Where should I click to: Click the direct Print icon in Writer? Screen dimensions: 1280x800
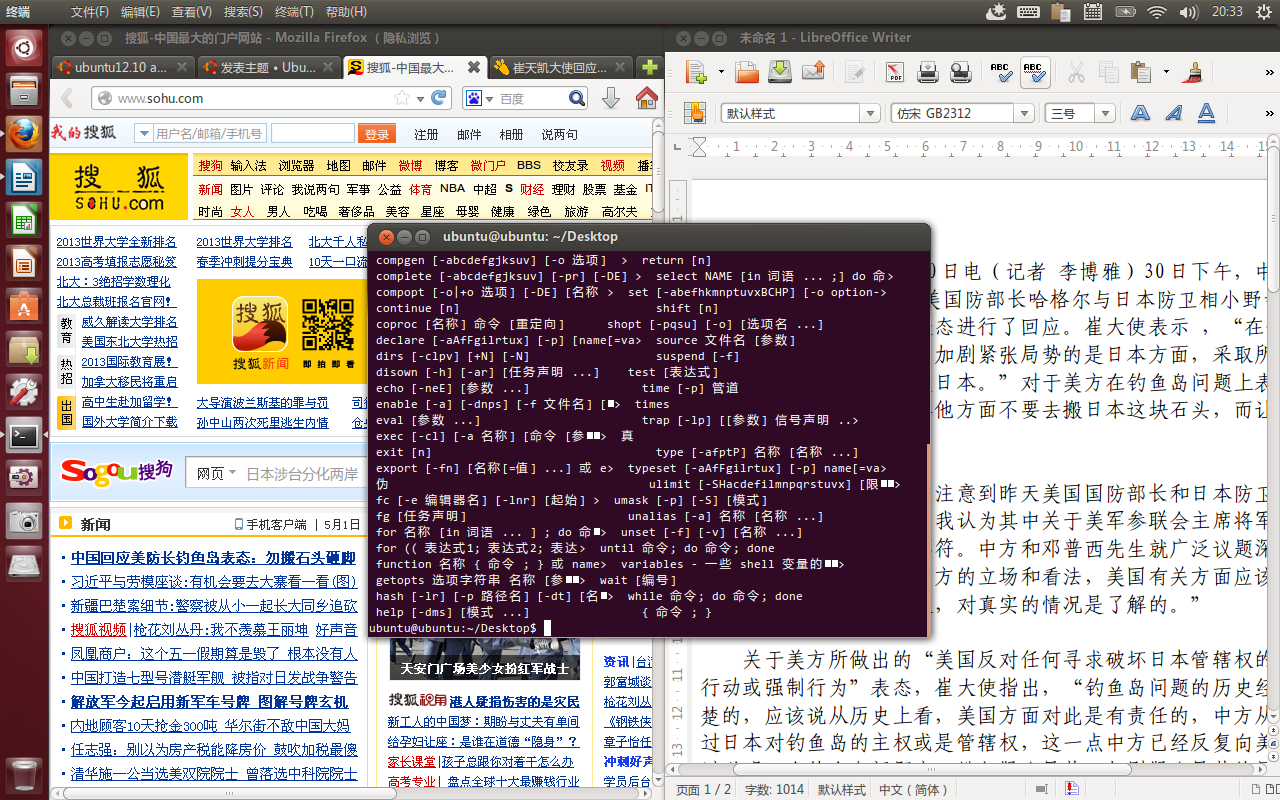click(928, 72)
